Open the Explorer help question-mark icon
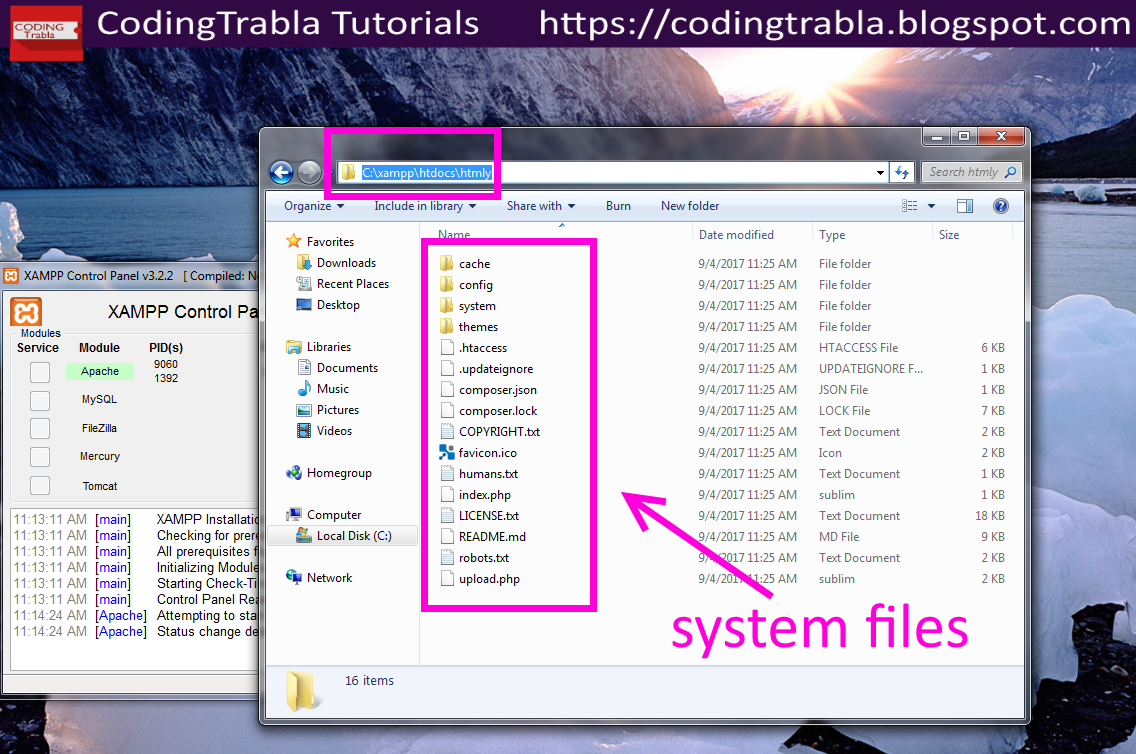 1001,206
